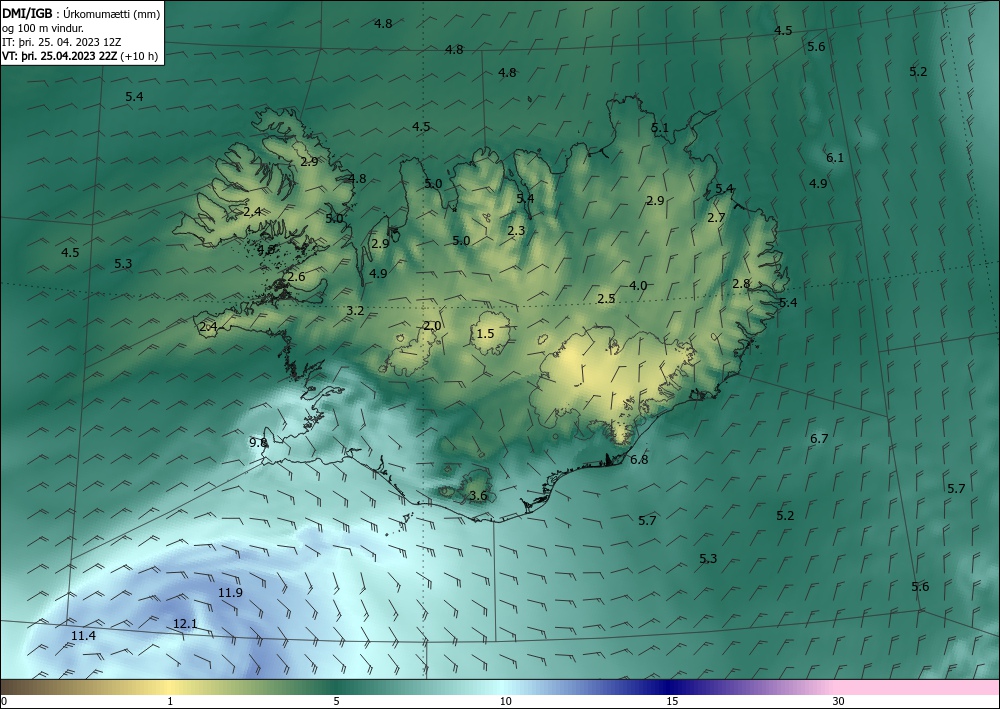
Task: Click the 2.5 value next to 4.0
Action: point(607,298)
